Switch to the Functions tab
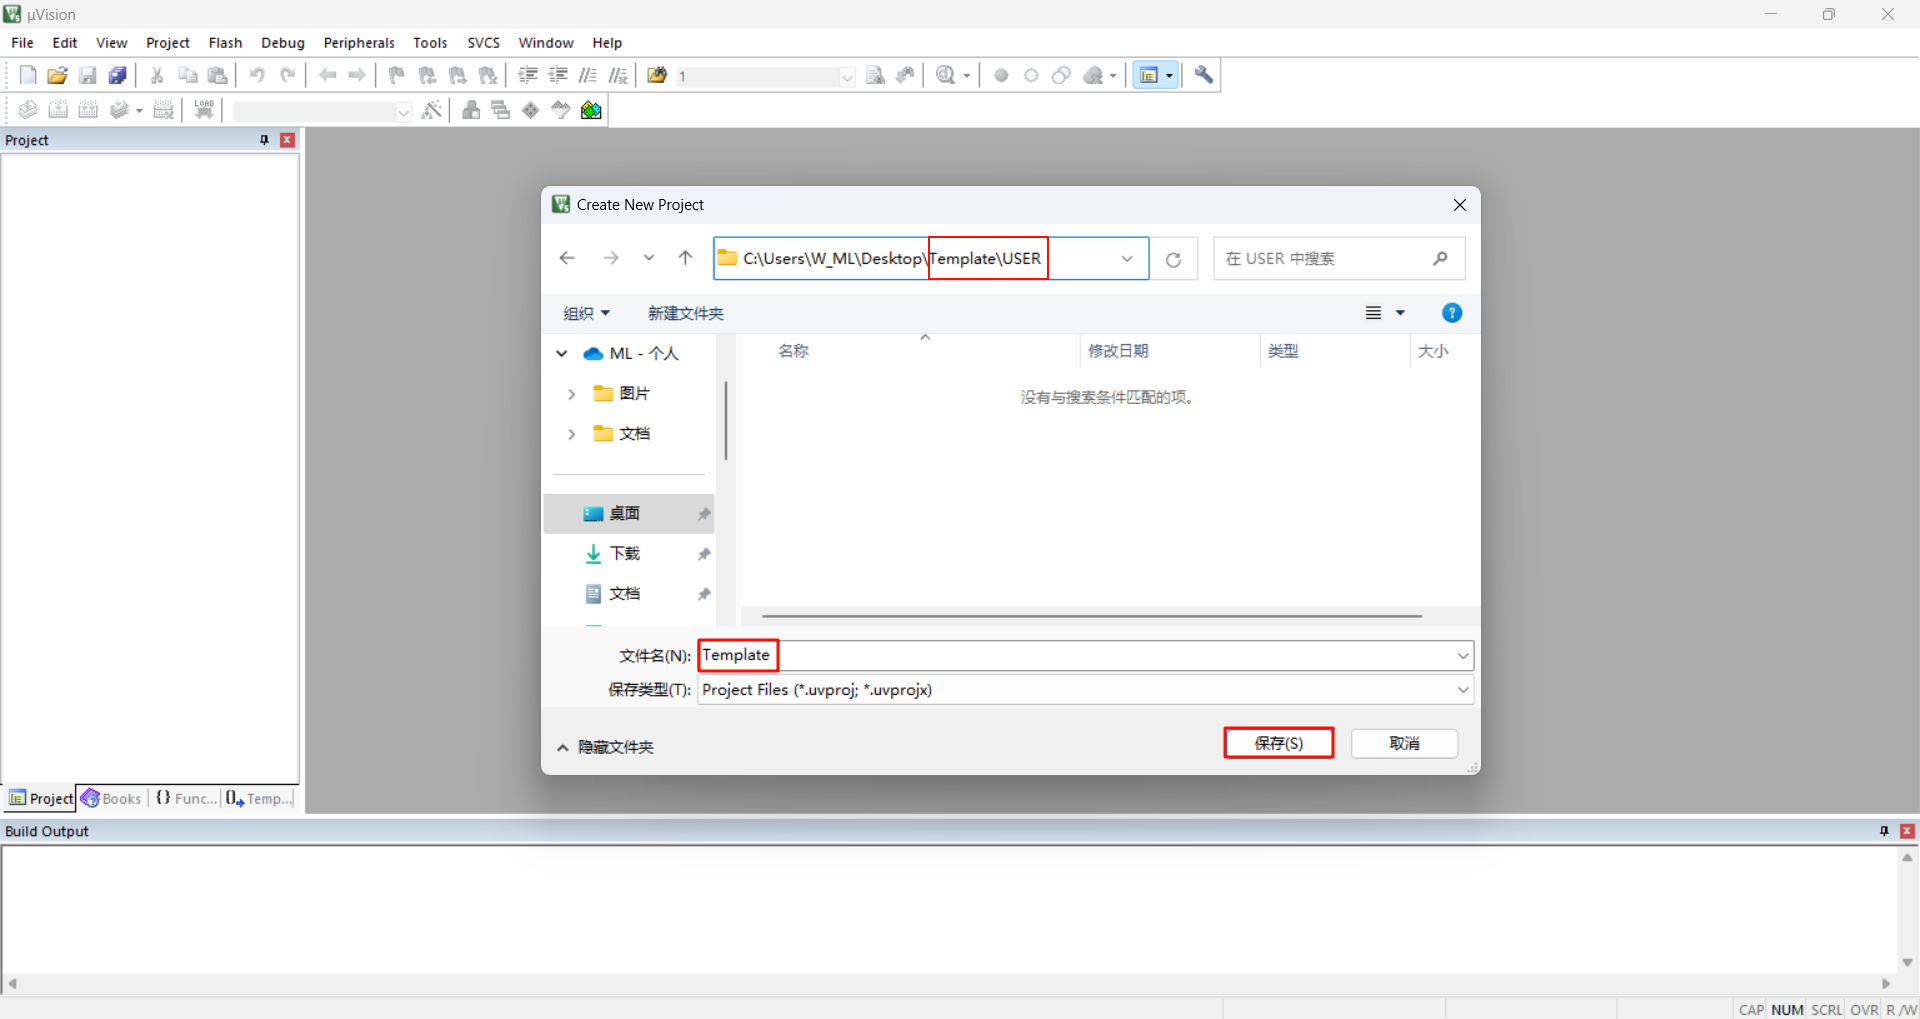Image resolution: width=1920 pixels, height=1019 pixels. tap(186, 798)
